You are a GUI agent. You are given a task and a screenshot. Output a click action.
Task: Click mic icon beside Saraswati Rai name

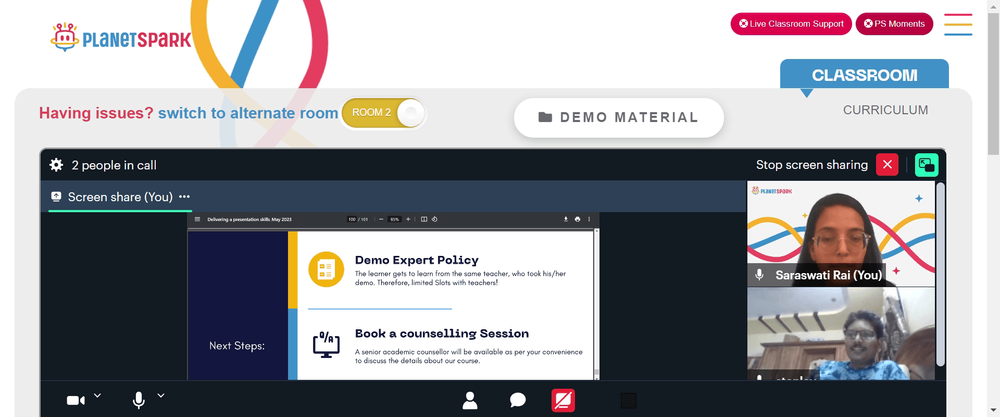[x=760, y=275]
